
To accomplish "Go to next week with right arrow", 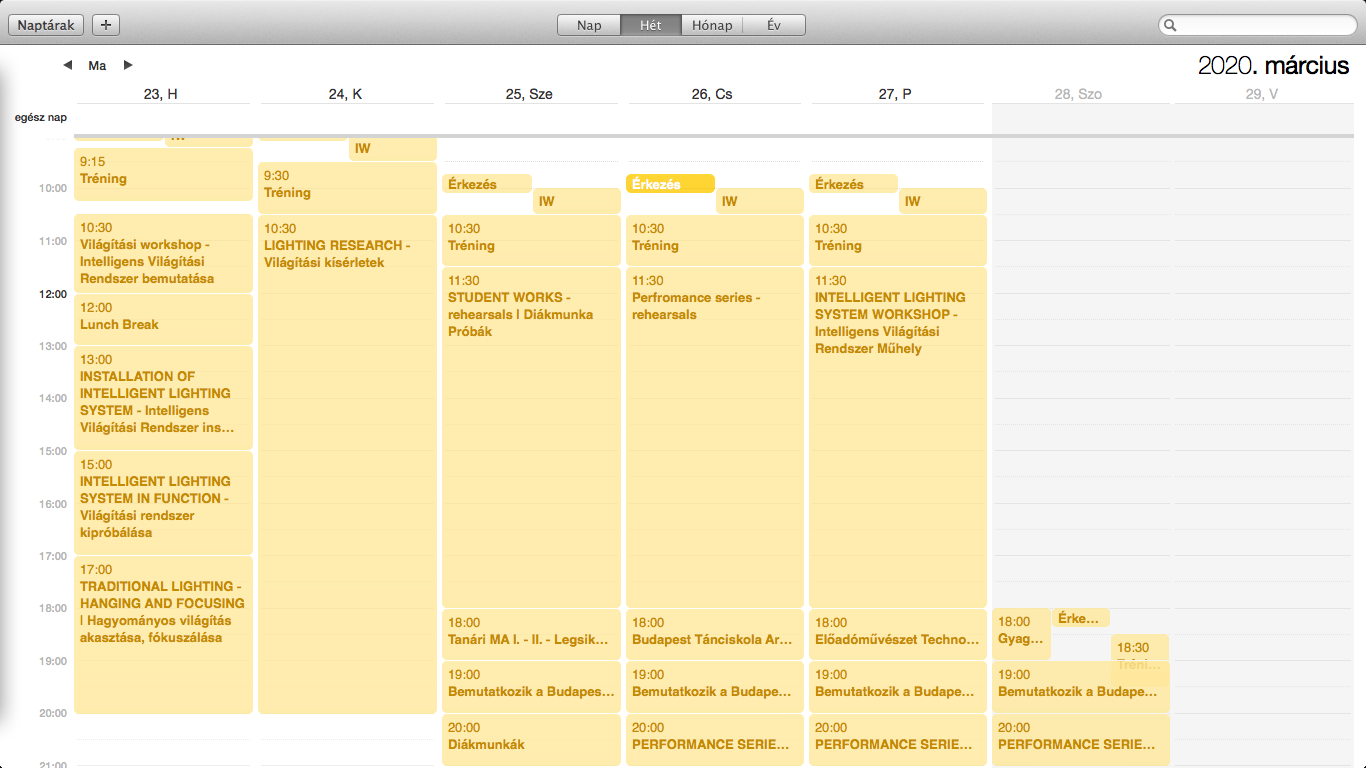I will pos(128,65).
